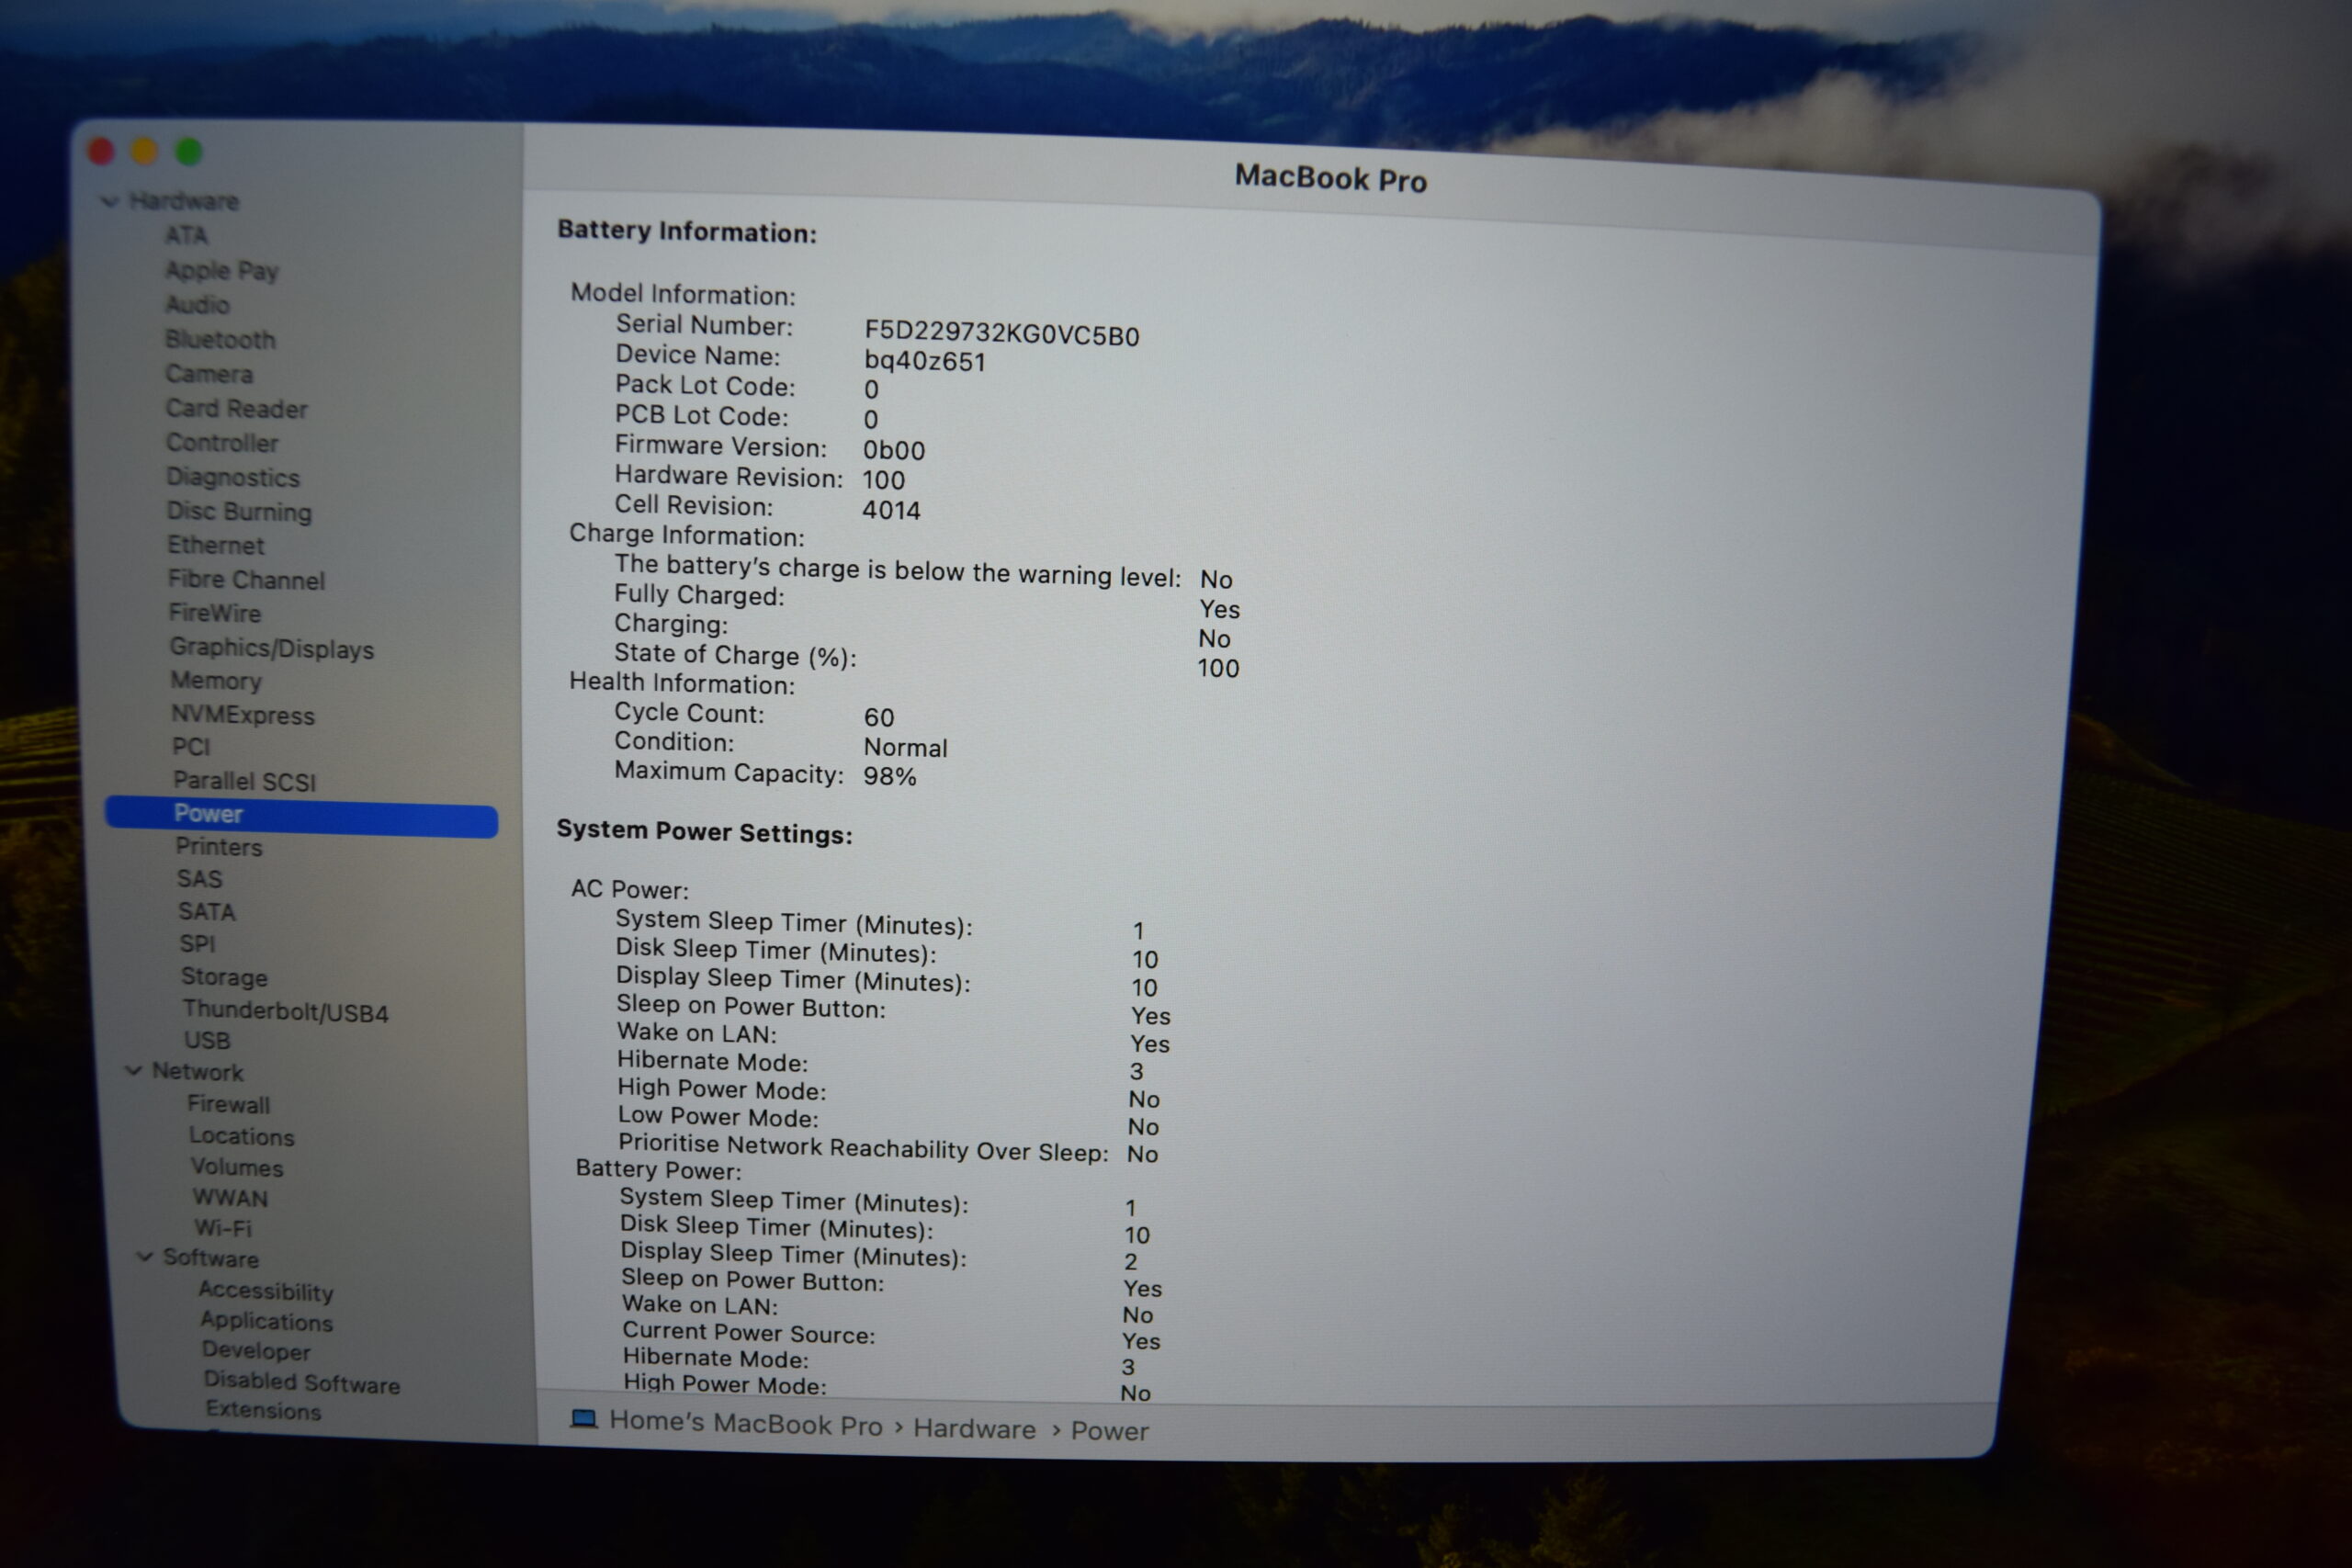Click serial number F5D229732KG0VC5B0
2352x1568 pixels.
pos(1002,334)
